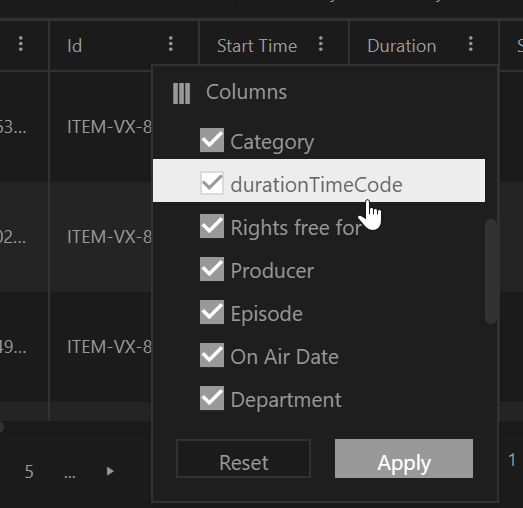Untick the On Air Date checkbox
Viewport: 523px width, 508px height.
pyautogui.click(x=212, y=355)
